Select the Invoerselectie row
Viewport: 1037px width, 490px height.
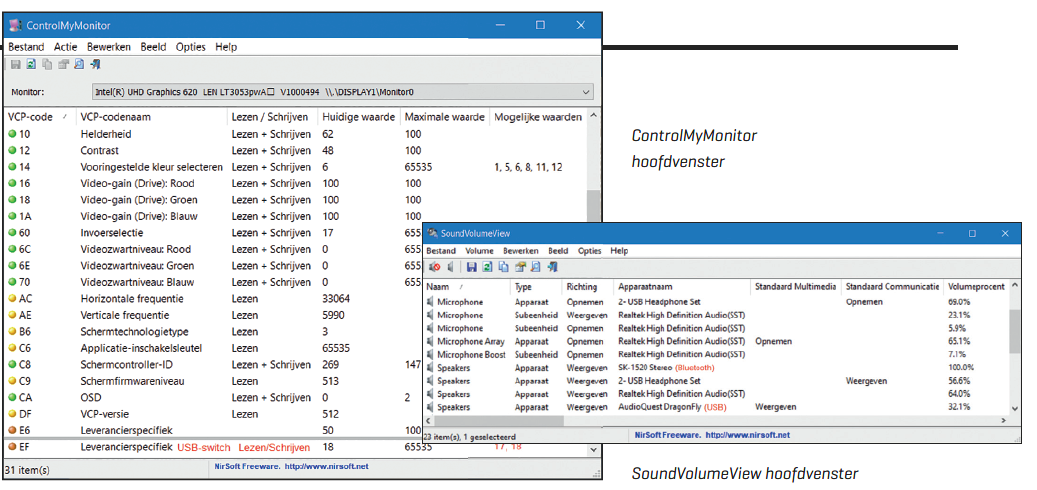[213, 233]
